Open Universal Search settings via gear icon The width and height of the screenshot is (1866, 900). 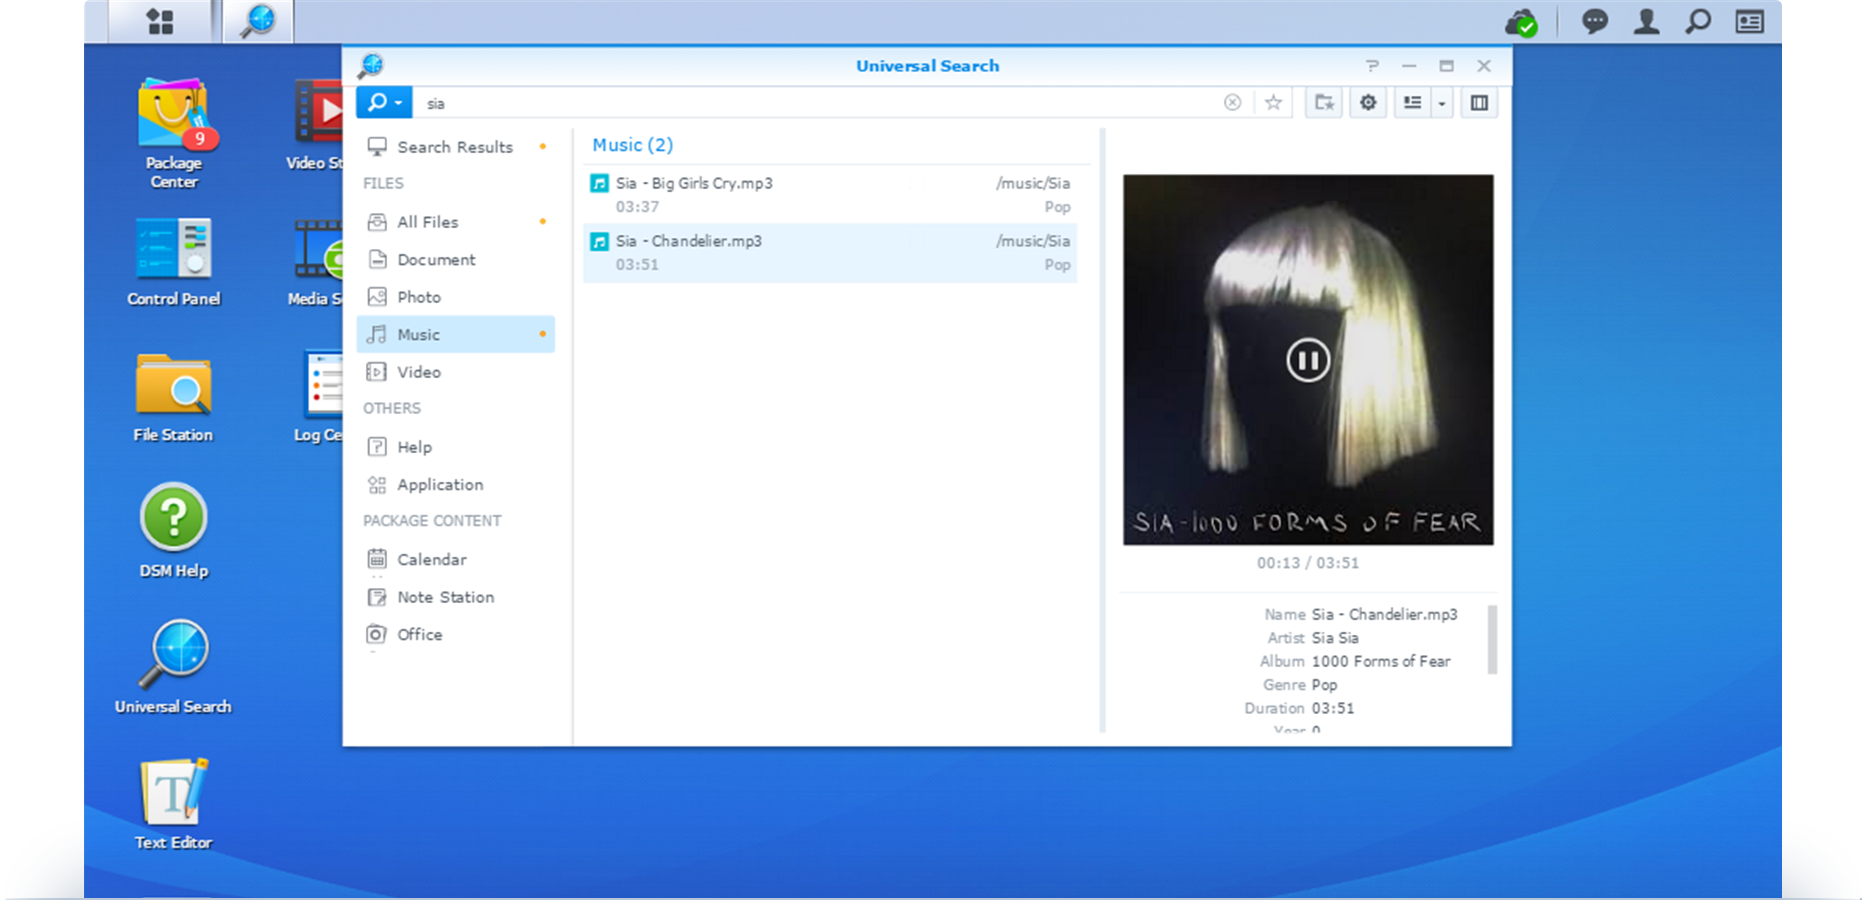pos(1367,102)
